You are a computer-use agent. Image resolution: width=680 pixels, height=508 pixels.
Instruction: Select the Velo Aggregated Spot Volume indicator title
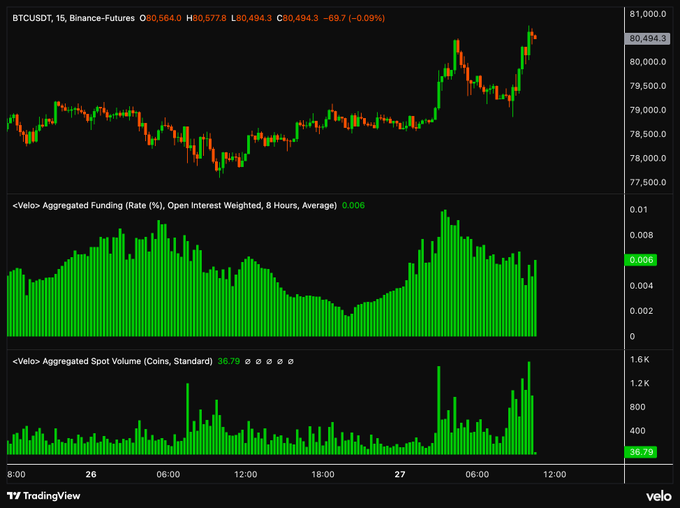click(112, 361)
